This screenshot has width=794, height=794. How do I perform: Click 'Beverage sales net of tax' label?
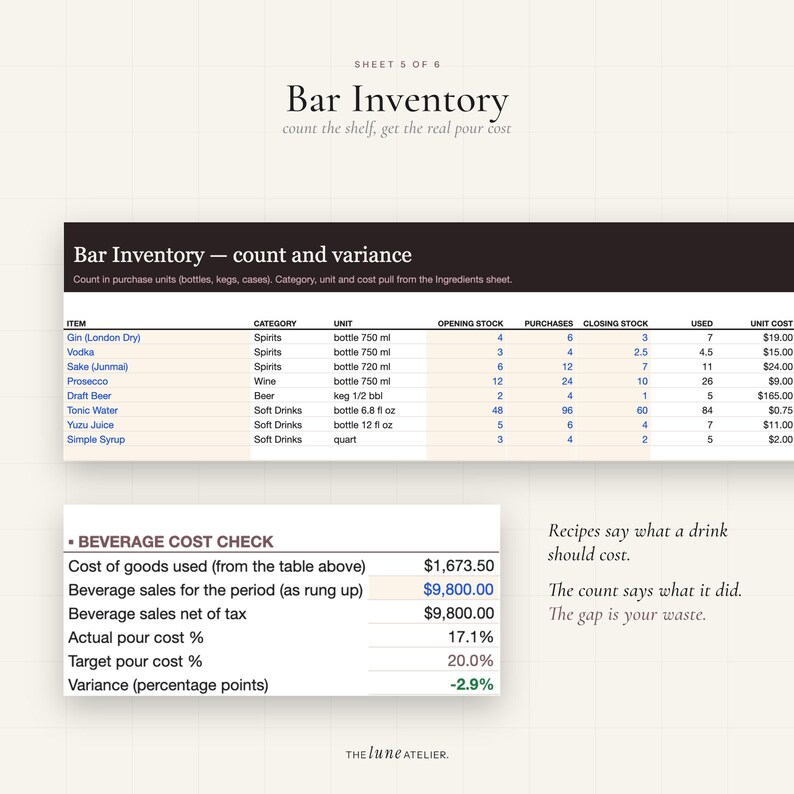coord(157,614)
